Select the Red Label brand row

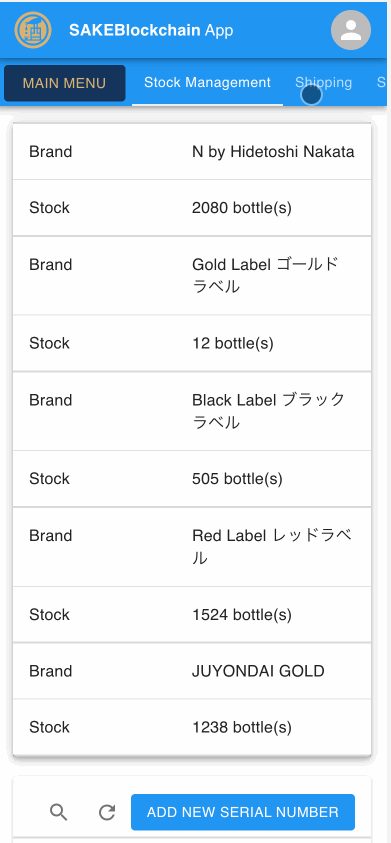pos(192,547)
